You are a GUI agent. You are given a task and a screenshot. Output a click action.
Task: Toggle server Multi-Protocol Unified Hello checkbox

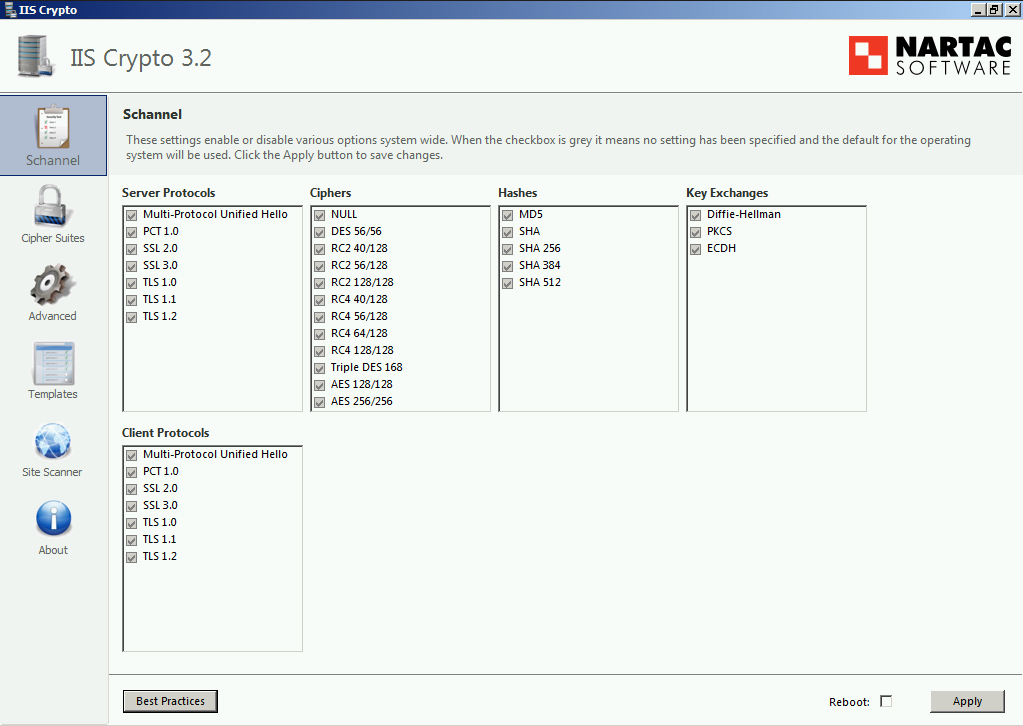(x=132, y=215)
